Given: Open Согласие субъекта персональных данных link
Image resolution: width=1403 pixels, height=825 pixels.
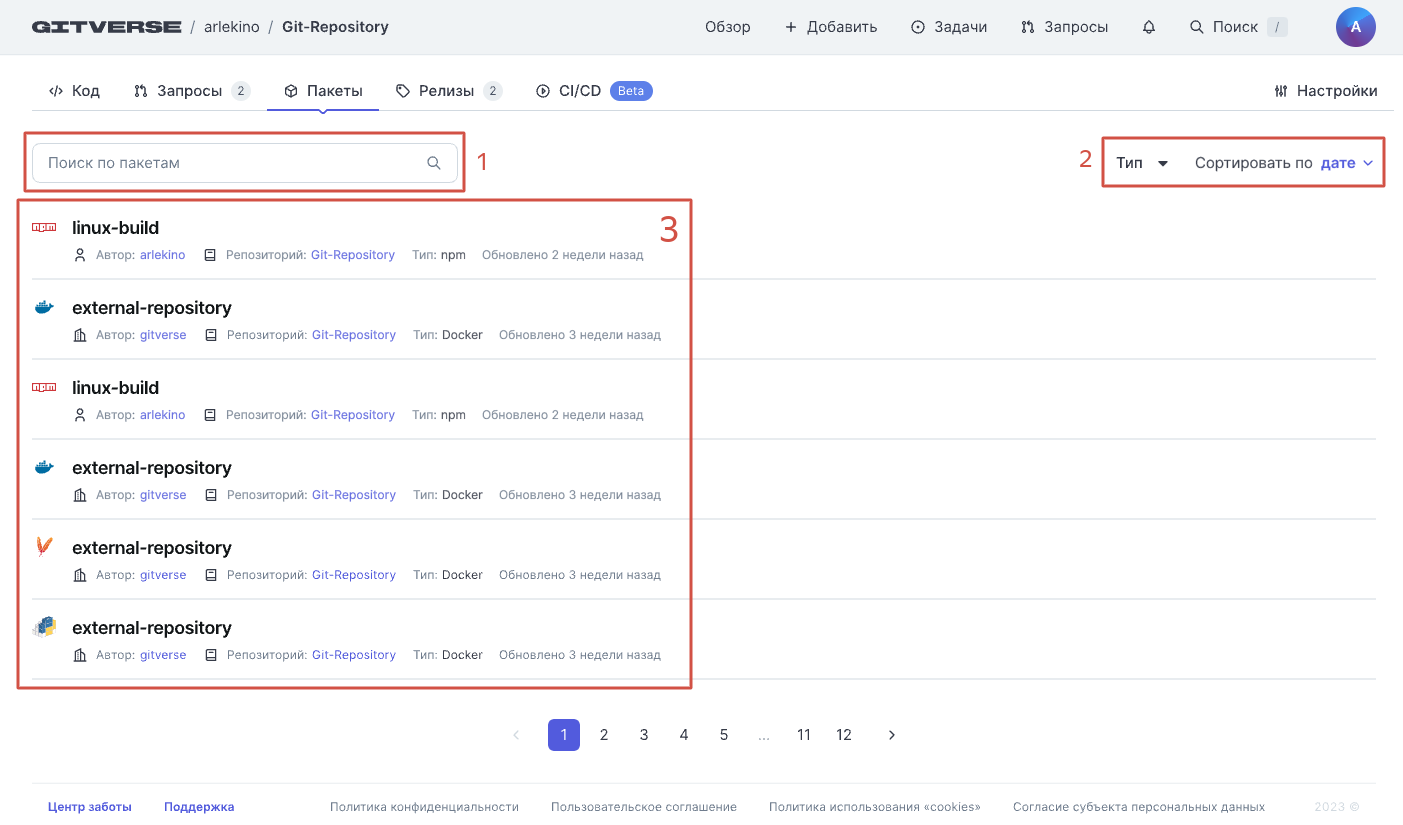Looking at the screenshot, I should (1139, 807).
